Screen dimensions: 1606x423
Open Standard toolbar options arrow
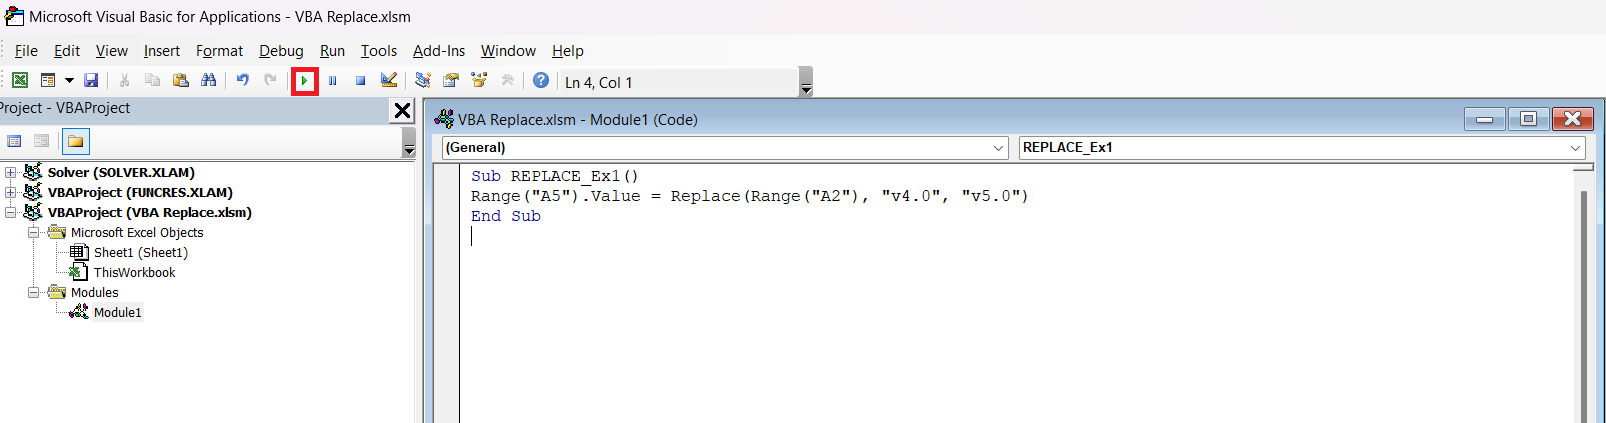tap(807, 82)
